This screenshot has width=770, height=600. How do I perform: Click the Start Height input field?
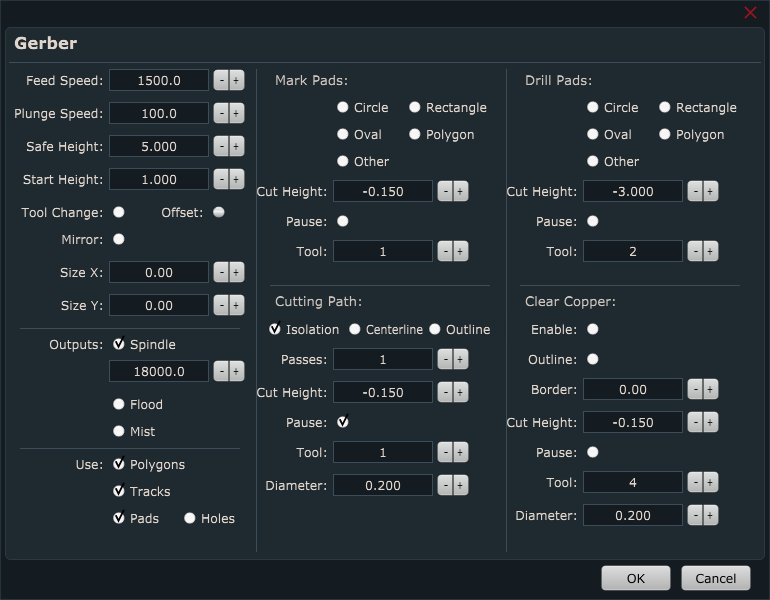tap(159, 179)
